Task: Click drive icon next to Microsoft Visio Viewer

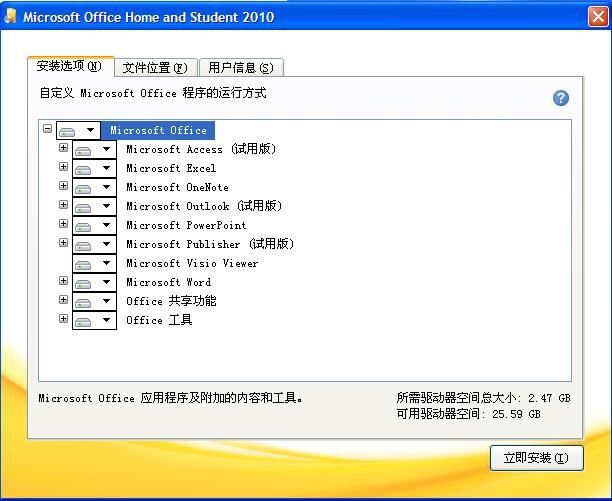Action: (84, 264)
